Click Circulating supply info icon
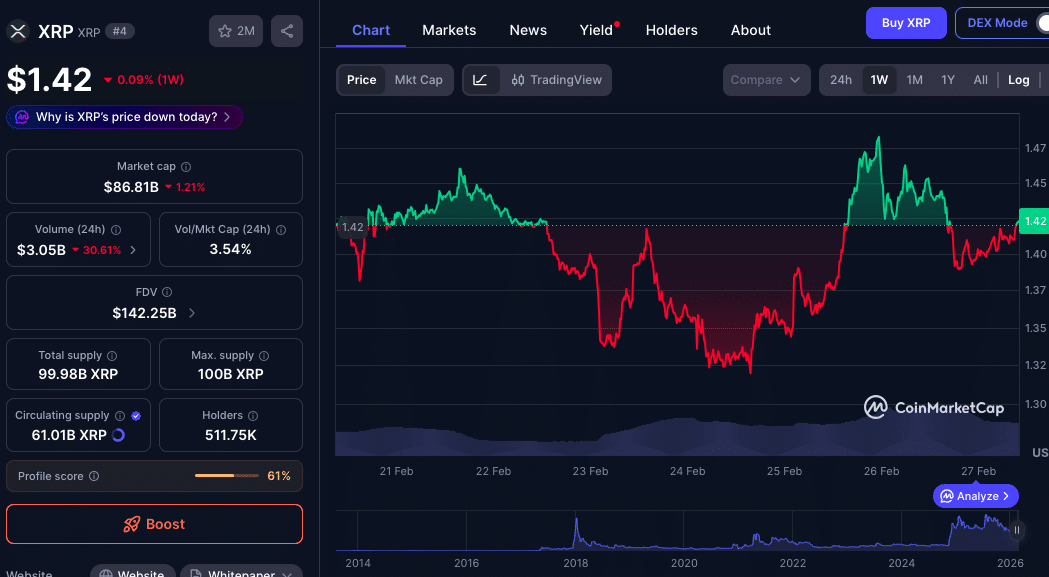Viewport: 1049px width, 577px height. coord(120,416)
